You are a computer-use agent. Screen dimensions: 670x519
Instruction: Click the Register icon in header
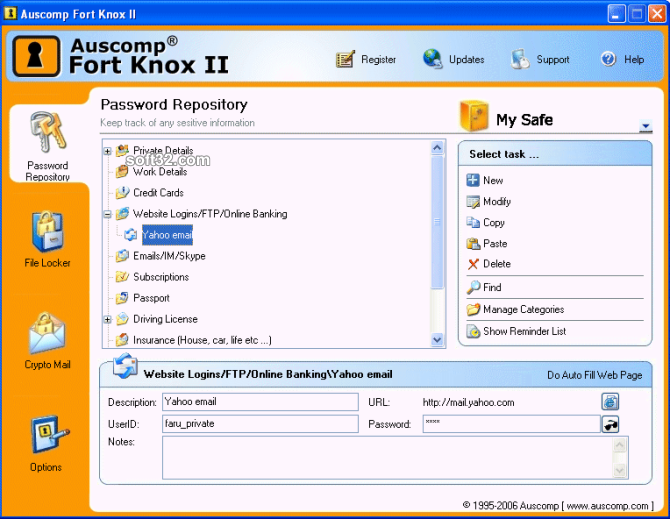(345, 59)
